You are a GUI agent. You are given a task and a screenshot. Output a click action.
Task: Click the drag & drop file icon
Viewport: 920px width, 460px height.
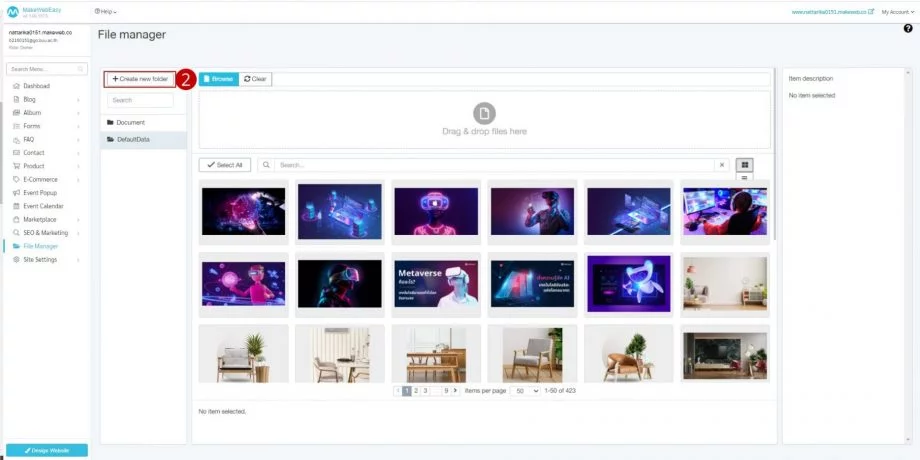click(x=484, y=113)
